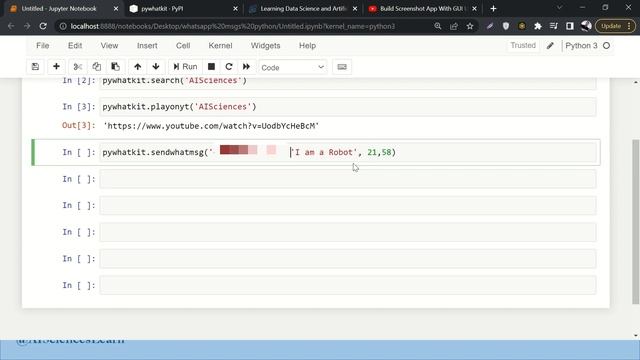This screenshot has width=640, height=360.
Task: Click the first empty code cell
Action: 348,179
